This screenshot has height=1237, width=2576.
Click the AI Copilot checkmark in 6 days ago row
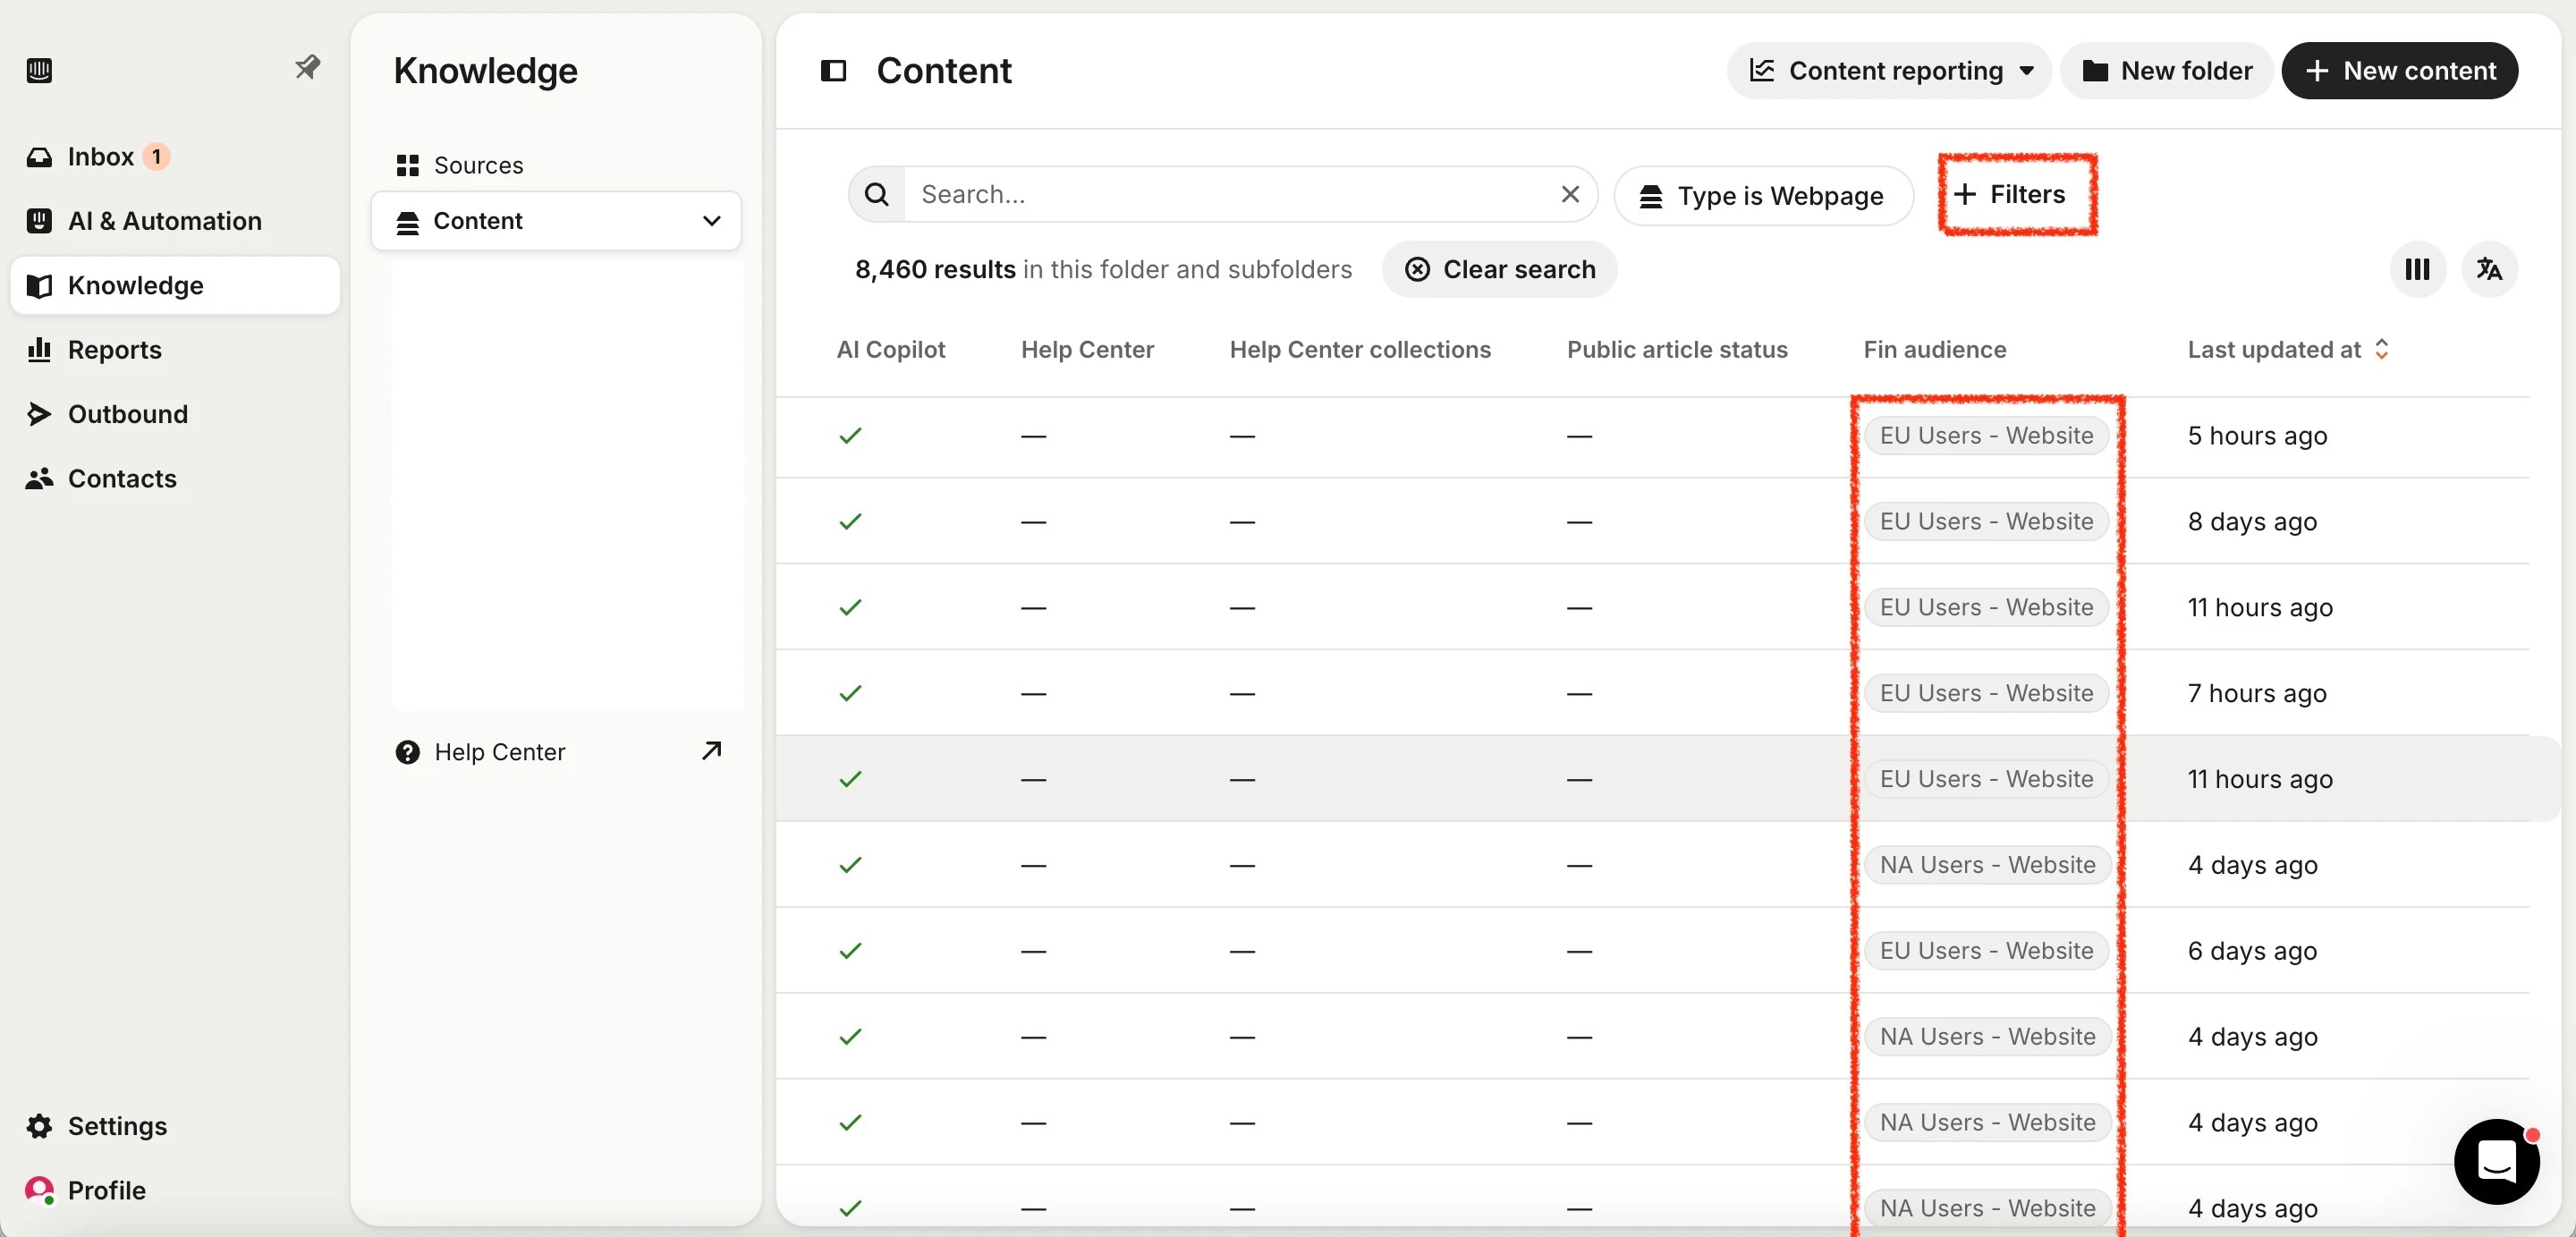coord(850,951)
